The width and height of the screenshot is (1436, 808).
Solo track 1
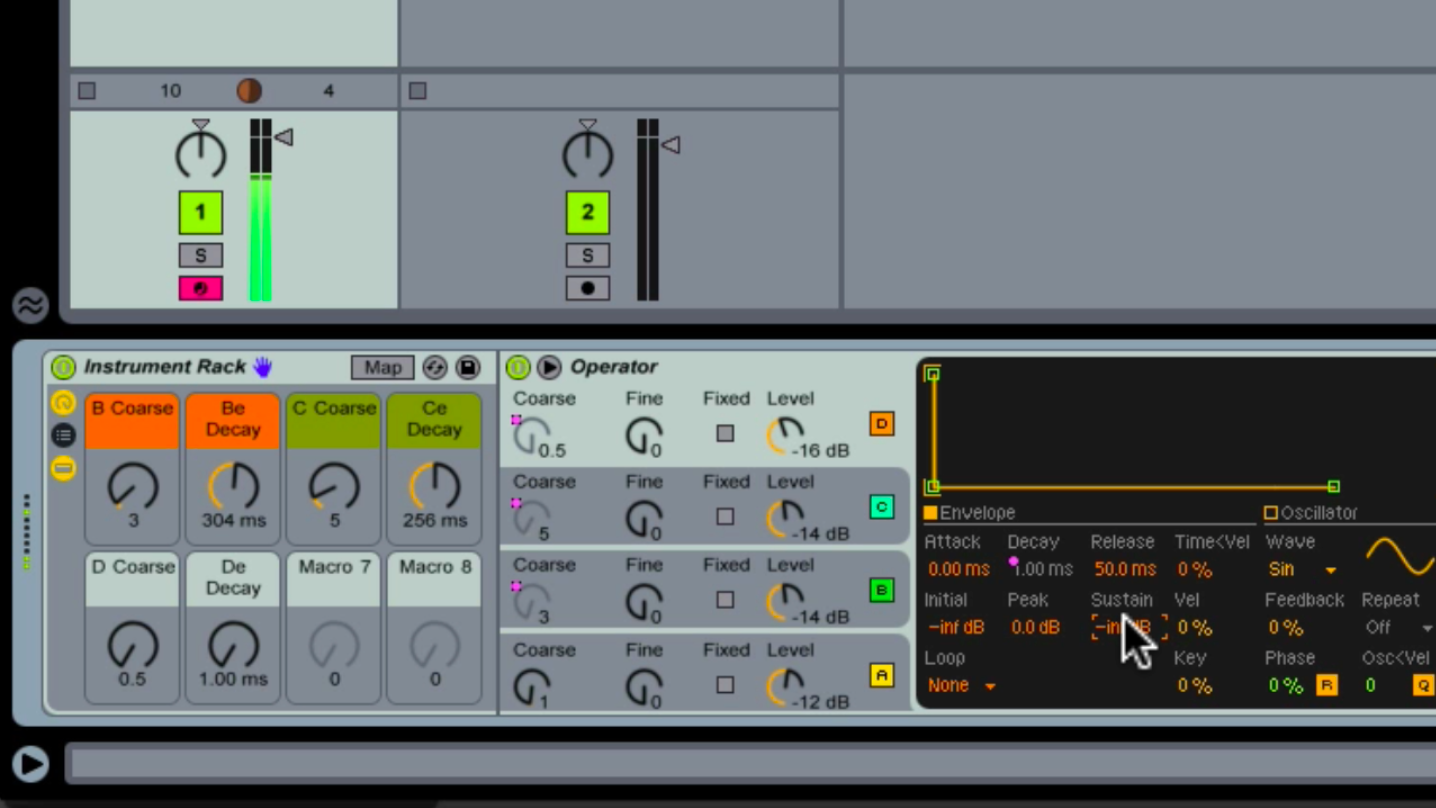200,255
